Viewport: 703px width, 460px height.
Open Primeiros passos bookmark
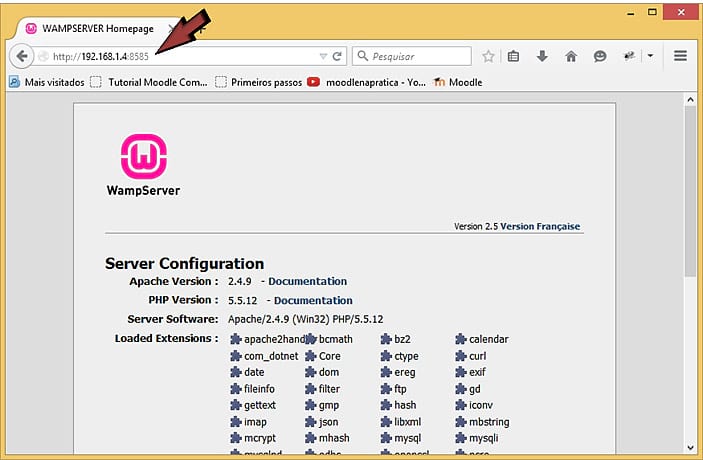[x=259, y=82]
